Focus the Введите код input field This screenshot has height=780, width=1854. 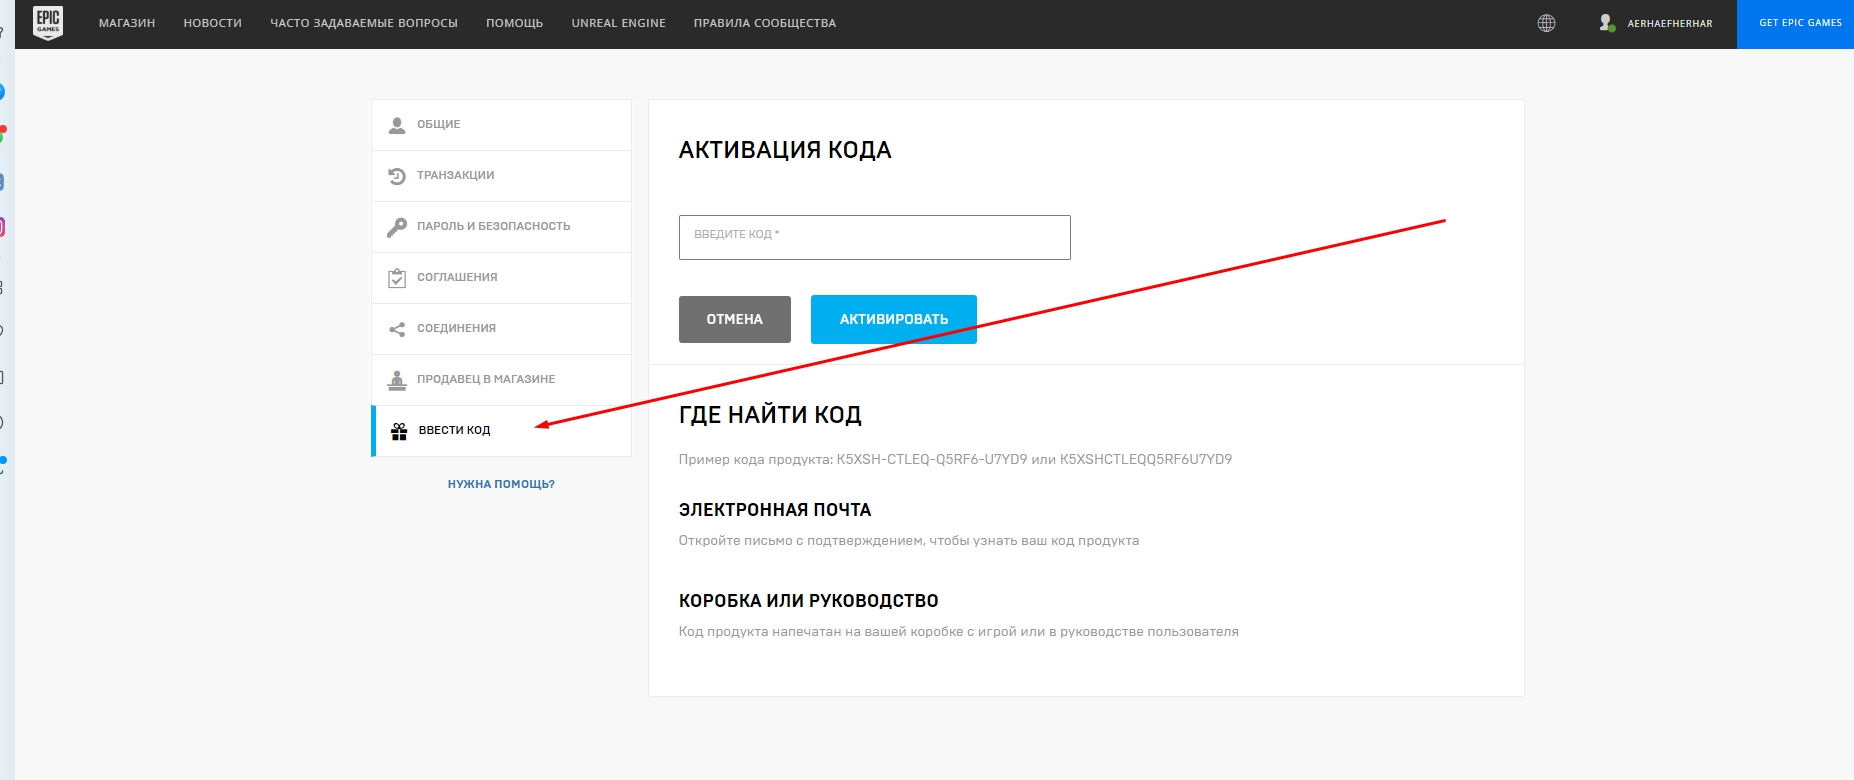tap(874, 237)
